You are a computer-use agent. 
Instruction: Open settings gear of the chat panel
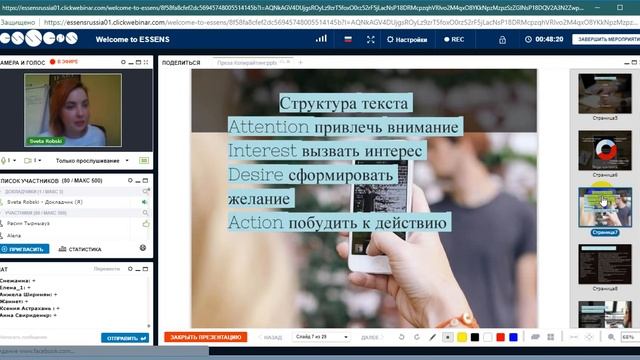(x=130, y=269)
